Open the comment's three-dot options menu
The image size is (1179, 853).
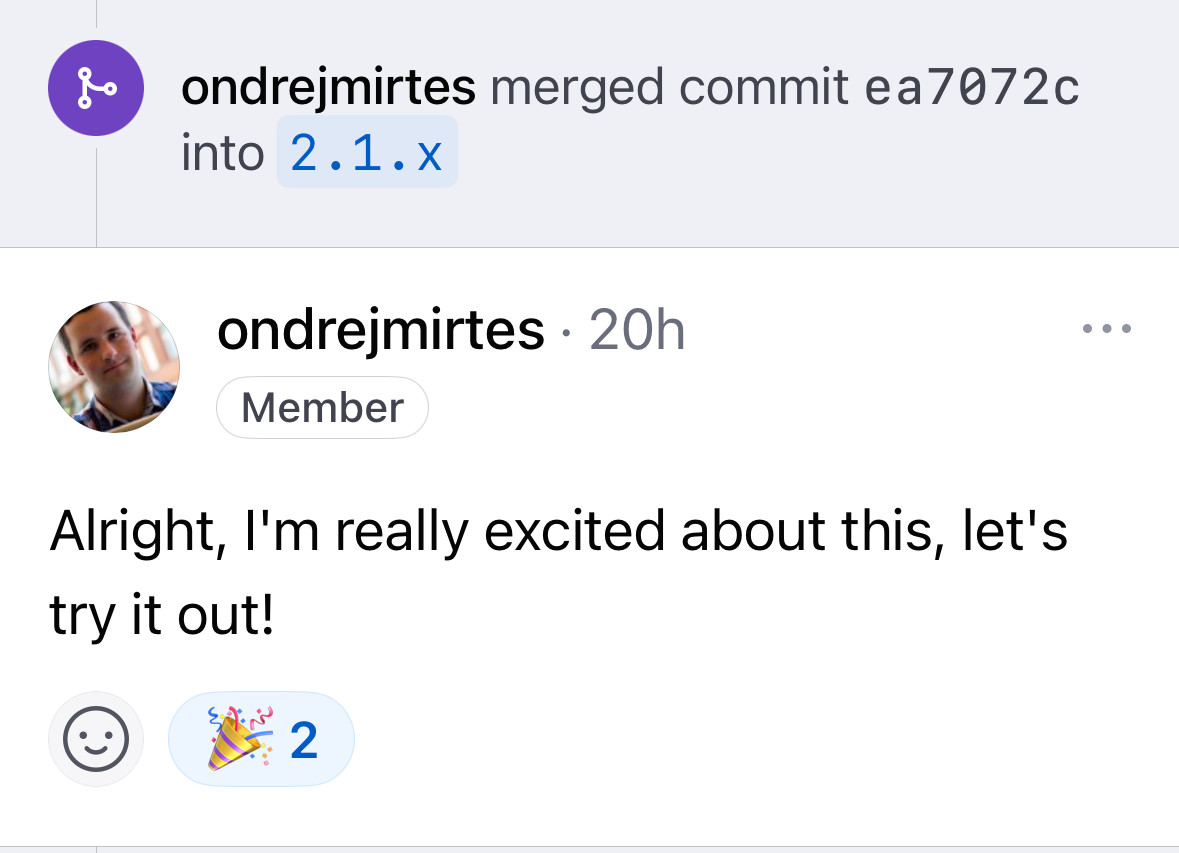click(1107, 329)
